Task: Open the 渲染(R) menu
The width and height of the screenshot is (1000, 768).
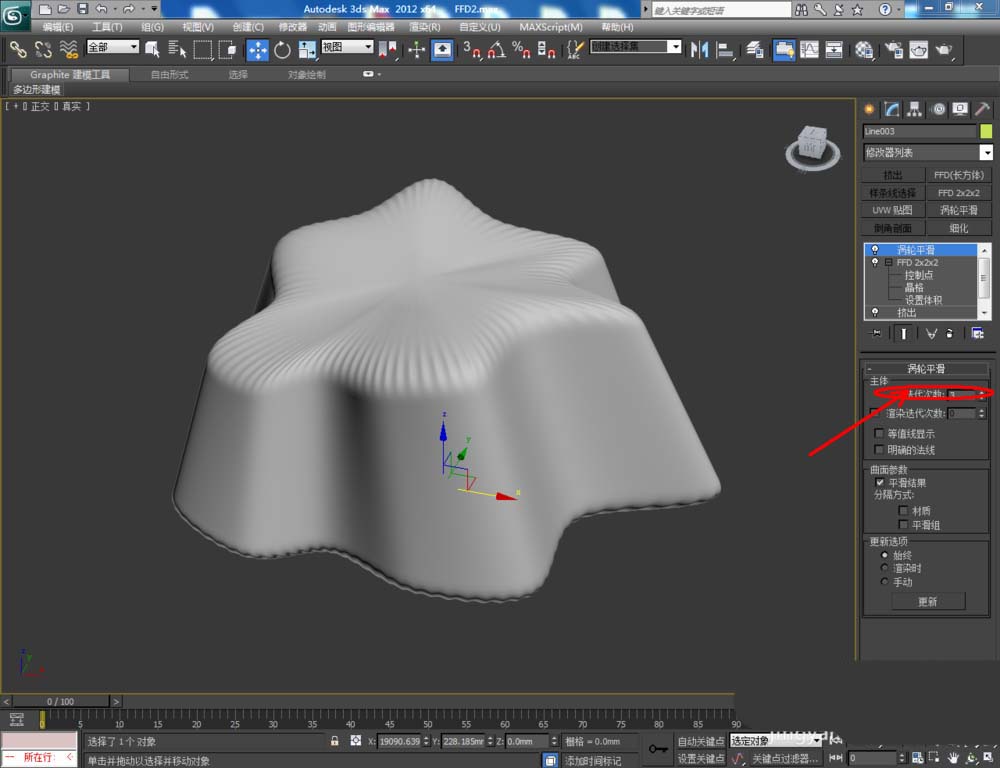Action: point(425,27)
